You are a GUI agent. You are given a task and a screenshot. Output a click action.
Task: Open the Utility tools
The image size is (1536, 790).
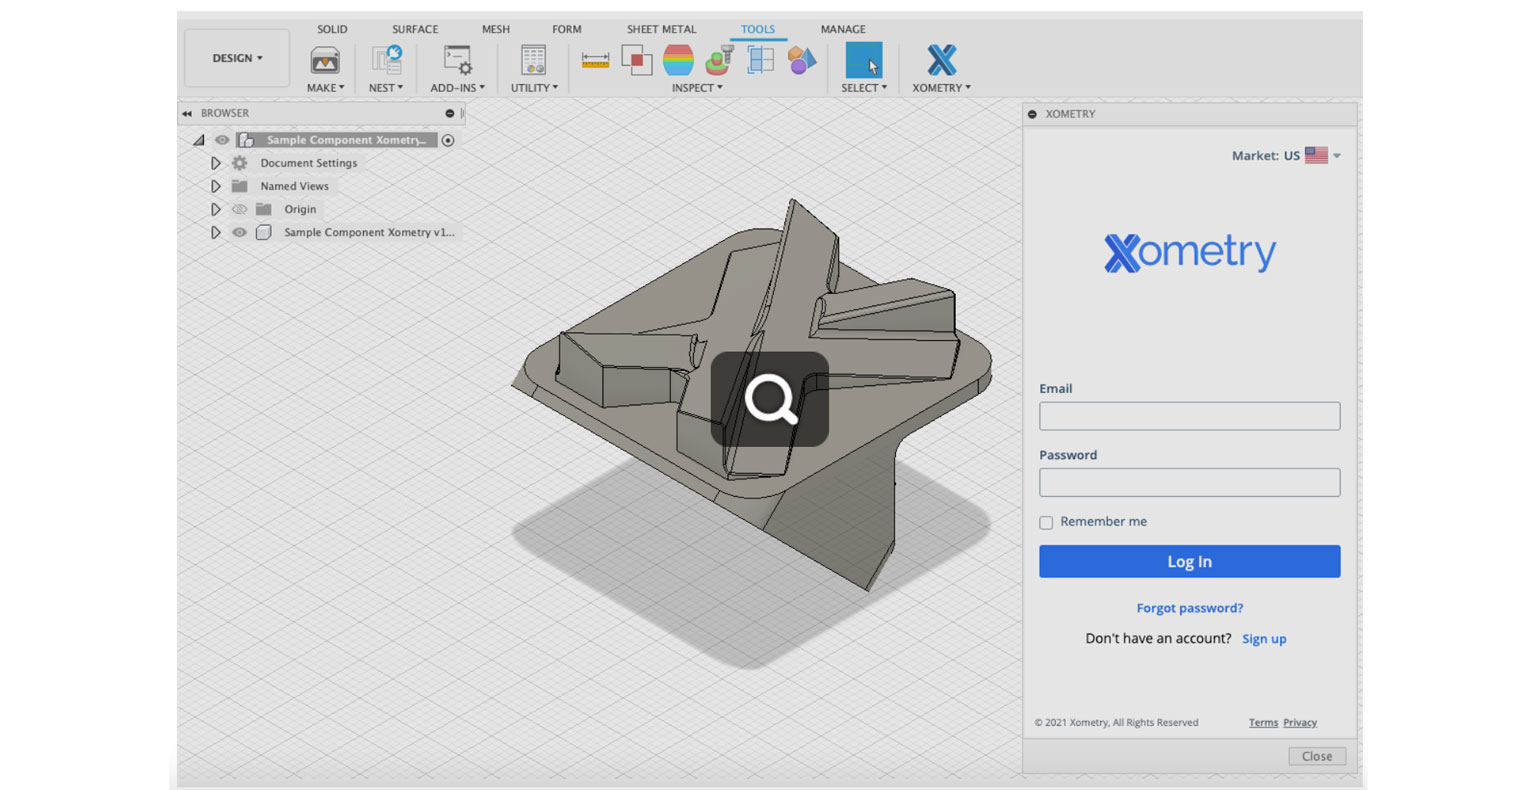point(532,60)
